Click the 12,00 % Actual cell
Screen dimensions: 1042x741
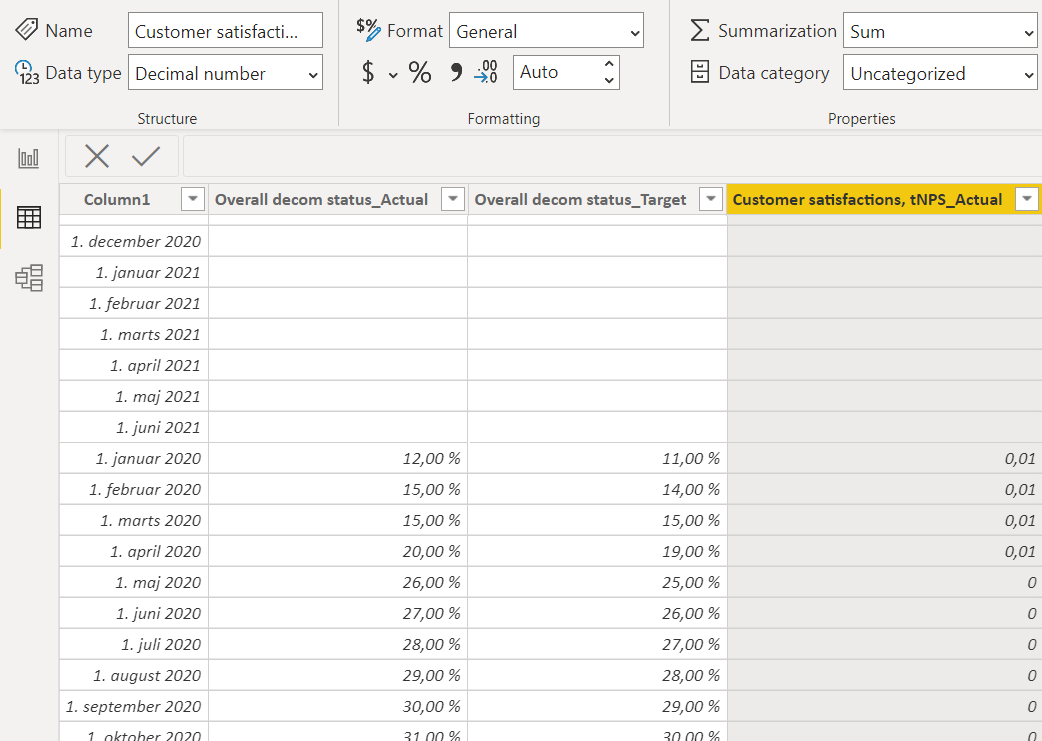pos(338,459)
